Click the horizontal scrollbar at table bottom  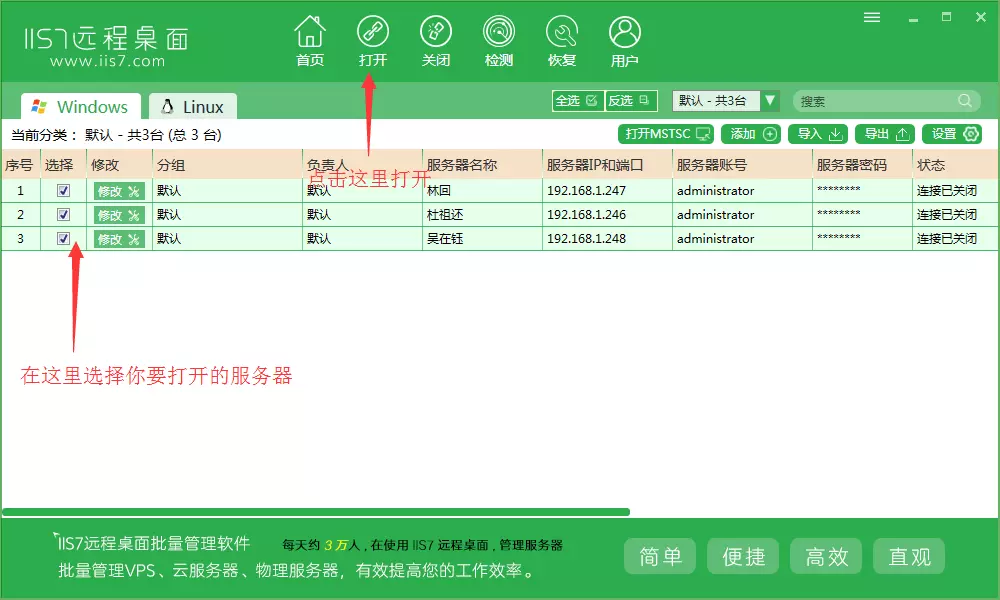316,512
